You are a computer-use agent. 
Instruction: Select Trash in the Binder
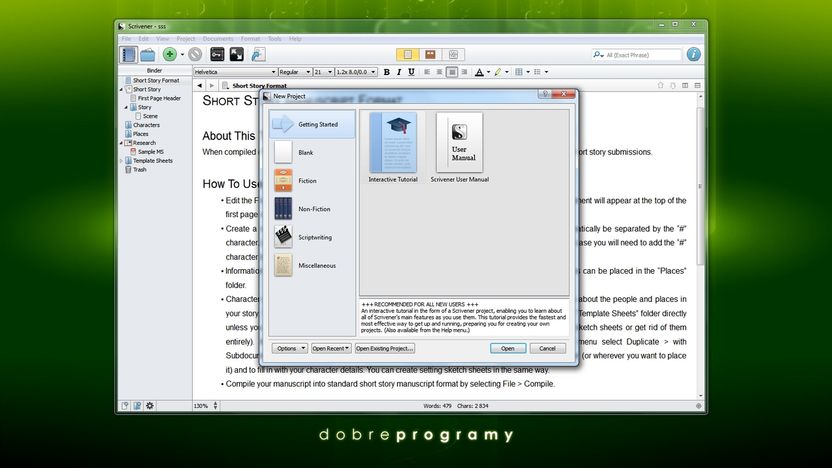pos(140,170)
